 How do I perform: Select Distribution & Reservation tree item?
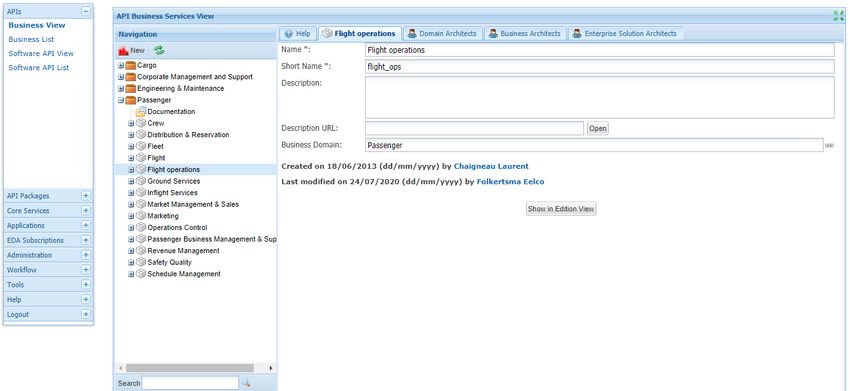188,135
